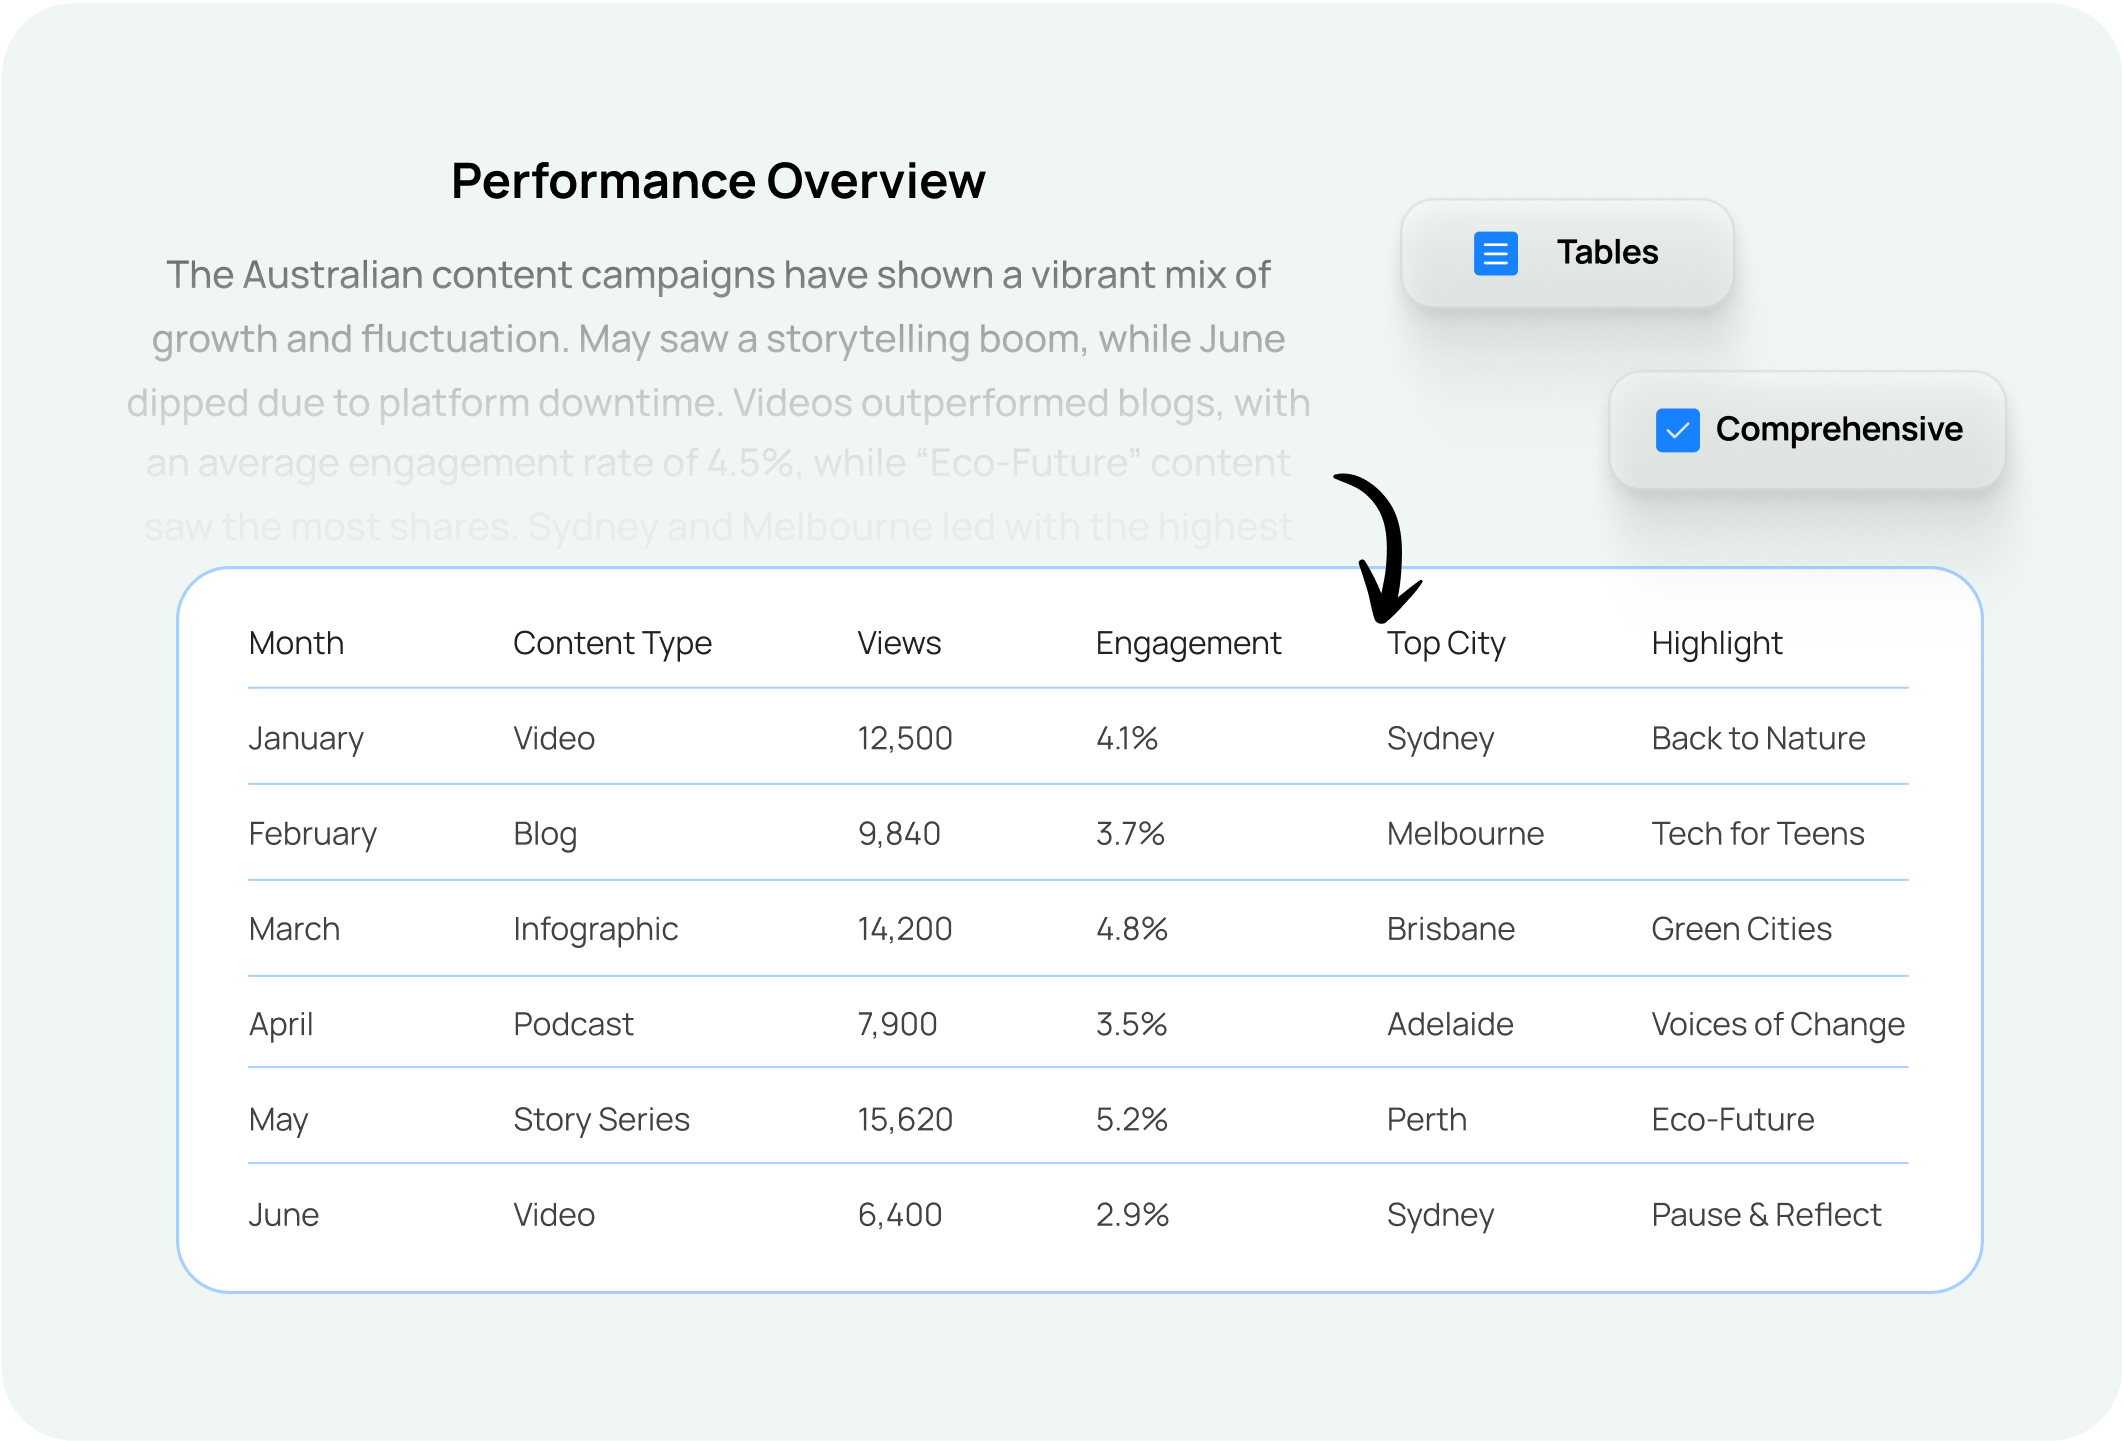Toggle the Comprehensive checkbox
The image size is (2124, 1441).
coord(1677,430)
